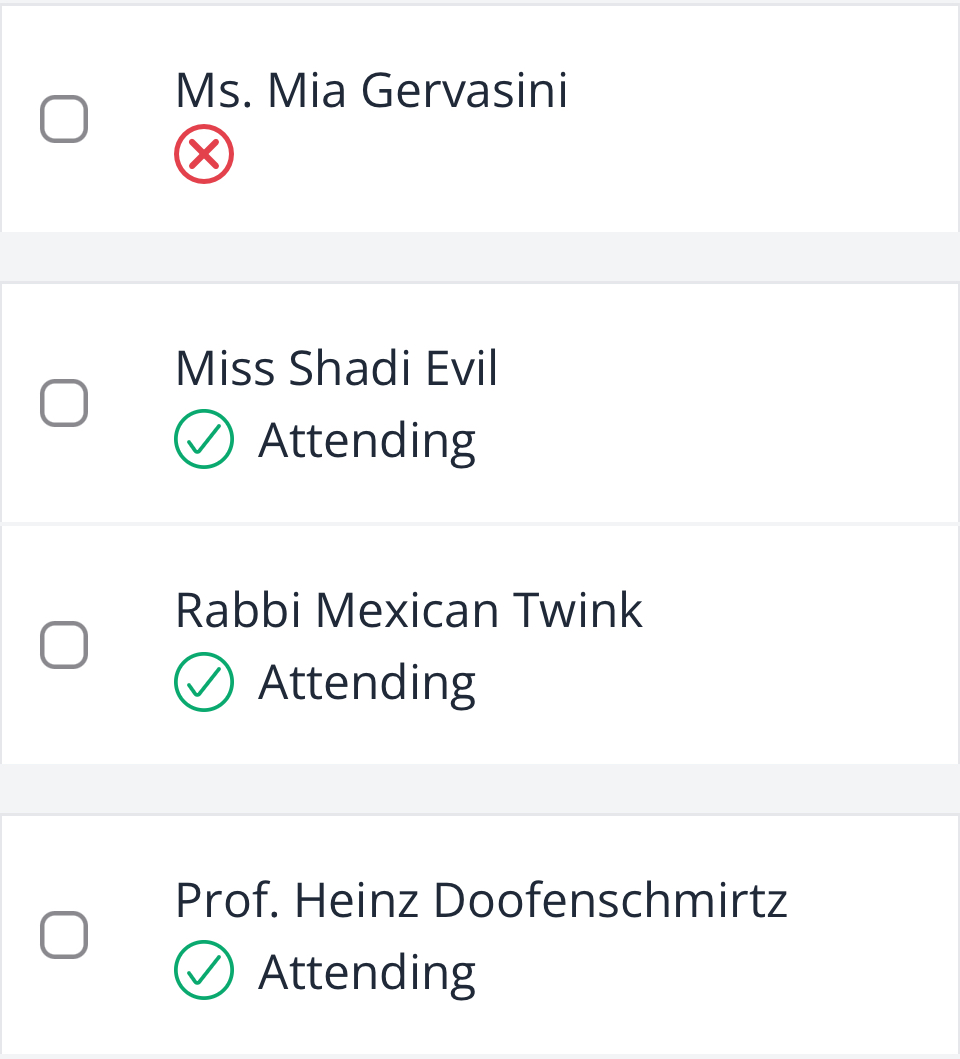Click blank space right of Rabbi Mexican Twink's Attending
960x1059 pixels.
click(x=716, y=683)
